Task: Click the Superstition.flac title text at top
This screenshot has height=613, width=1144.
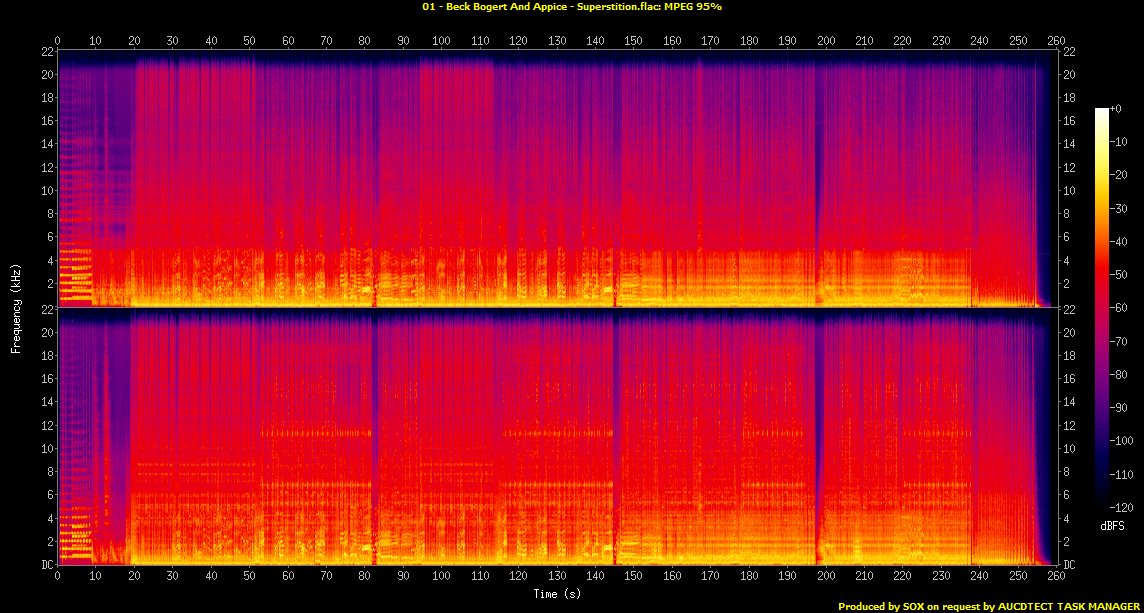Action: [x=572, y=7]
